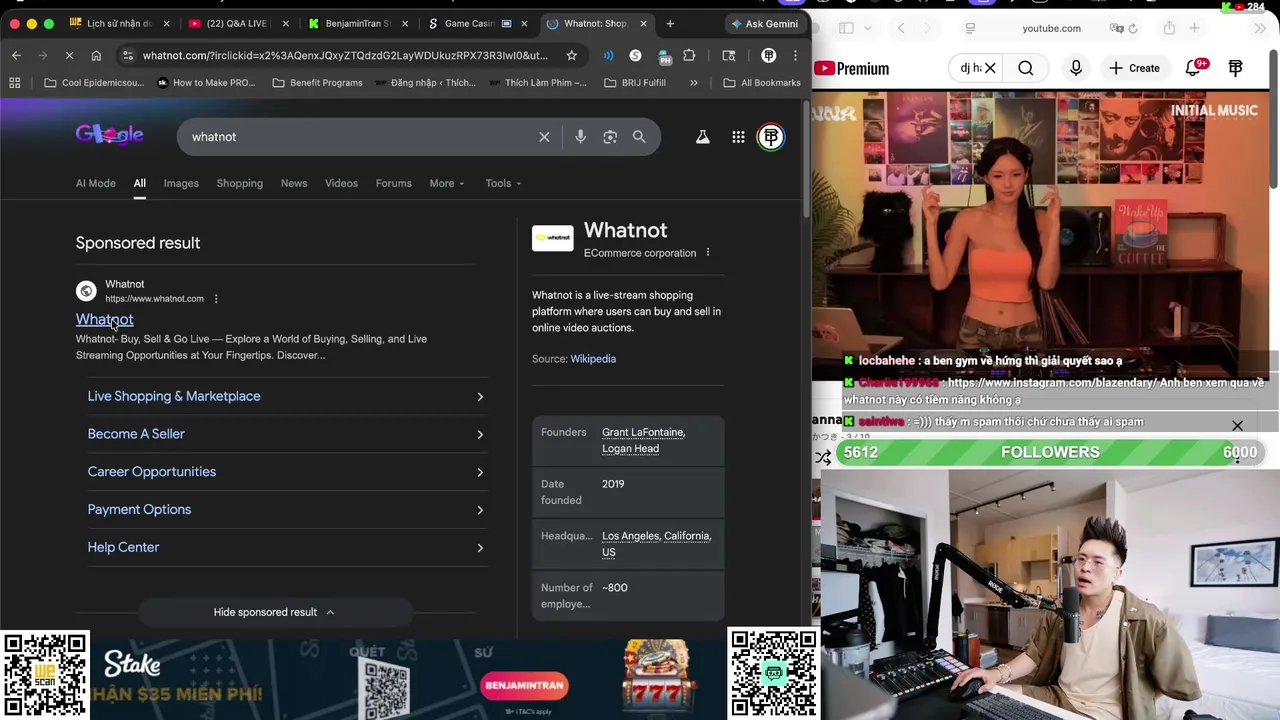Open more options beside ECommerce corporation
This screenshot has width=1280, height=720.
(708, 253)
